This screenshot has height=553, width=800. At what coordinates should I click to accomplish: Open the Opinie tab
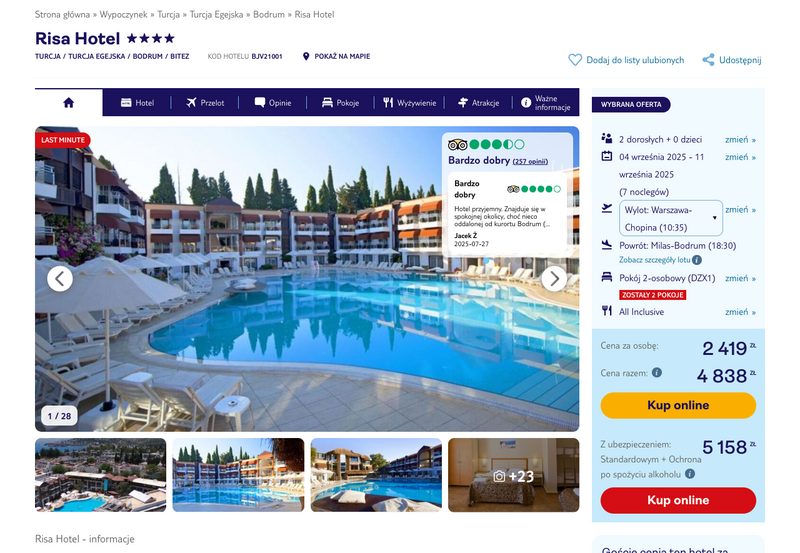[x=273, y=103]
